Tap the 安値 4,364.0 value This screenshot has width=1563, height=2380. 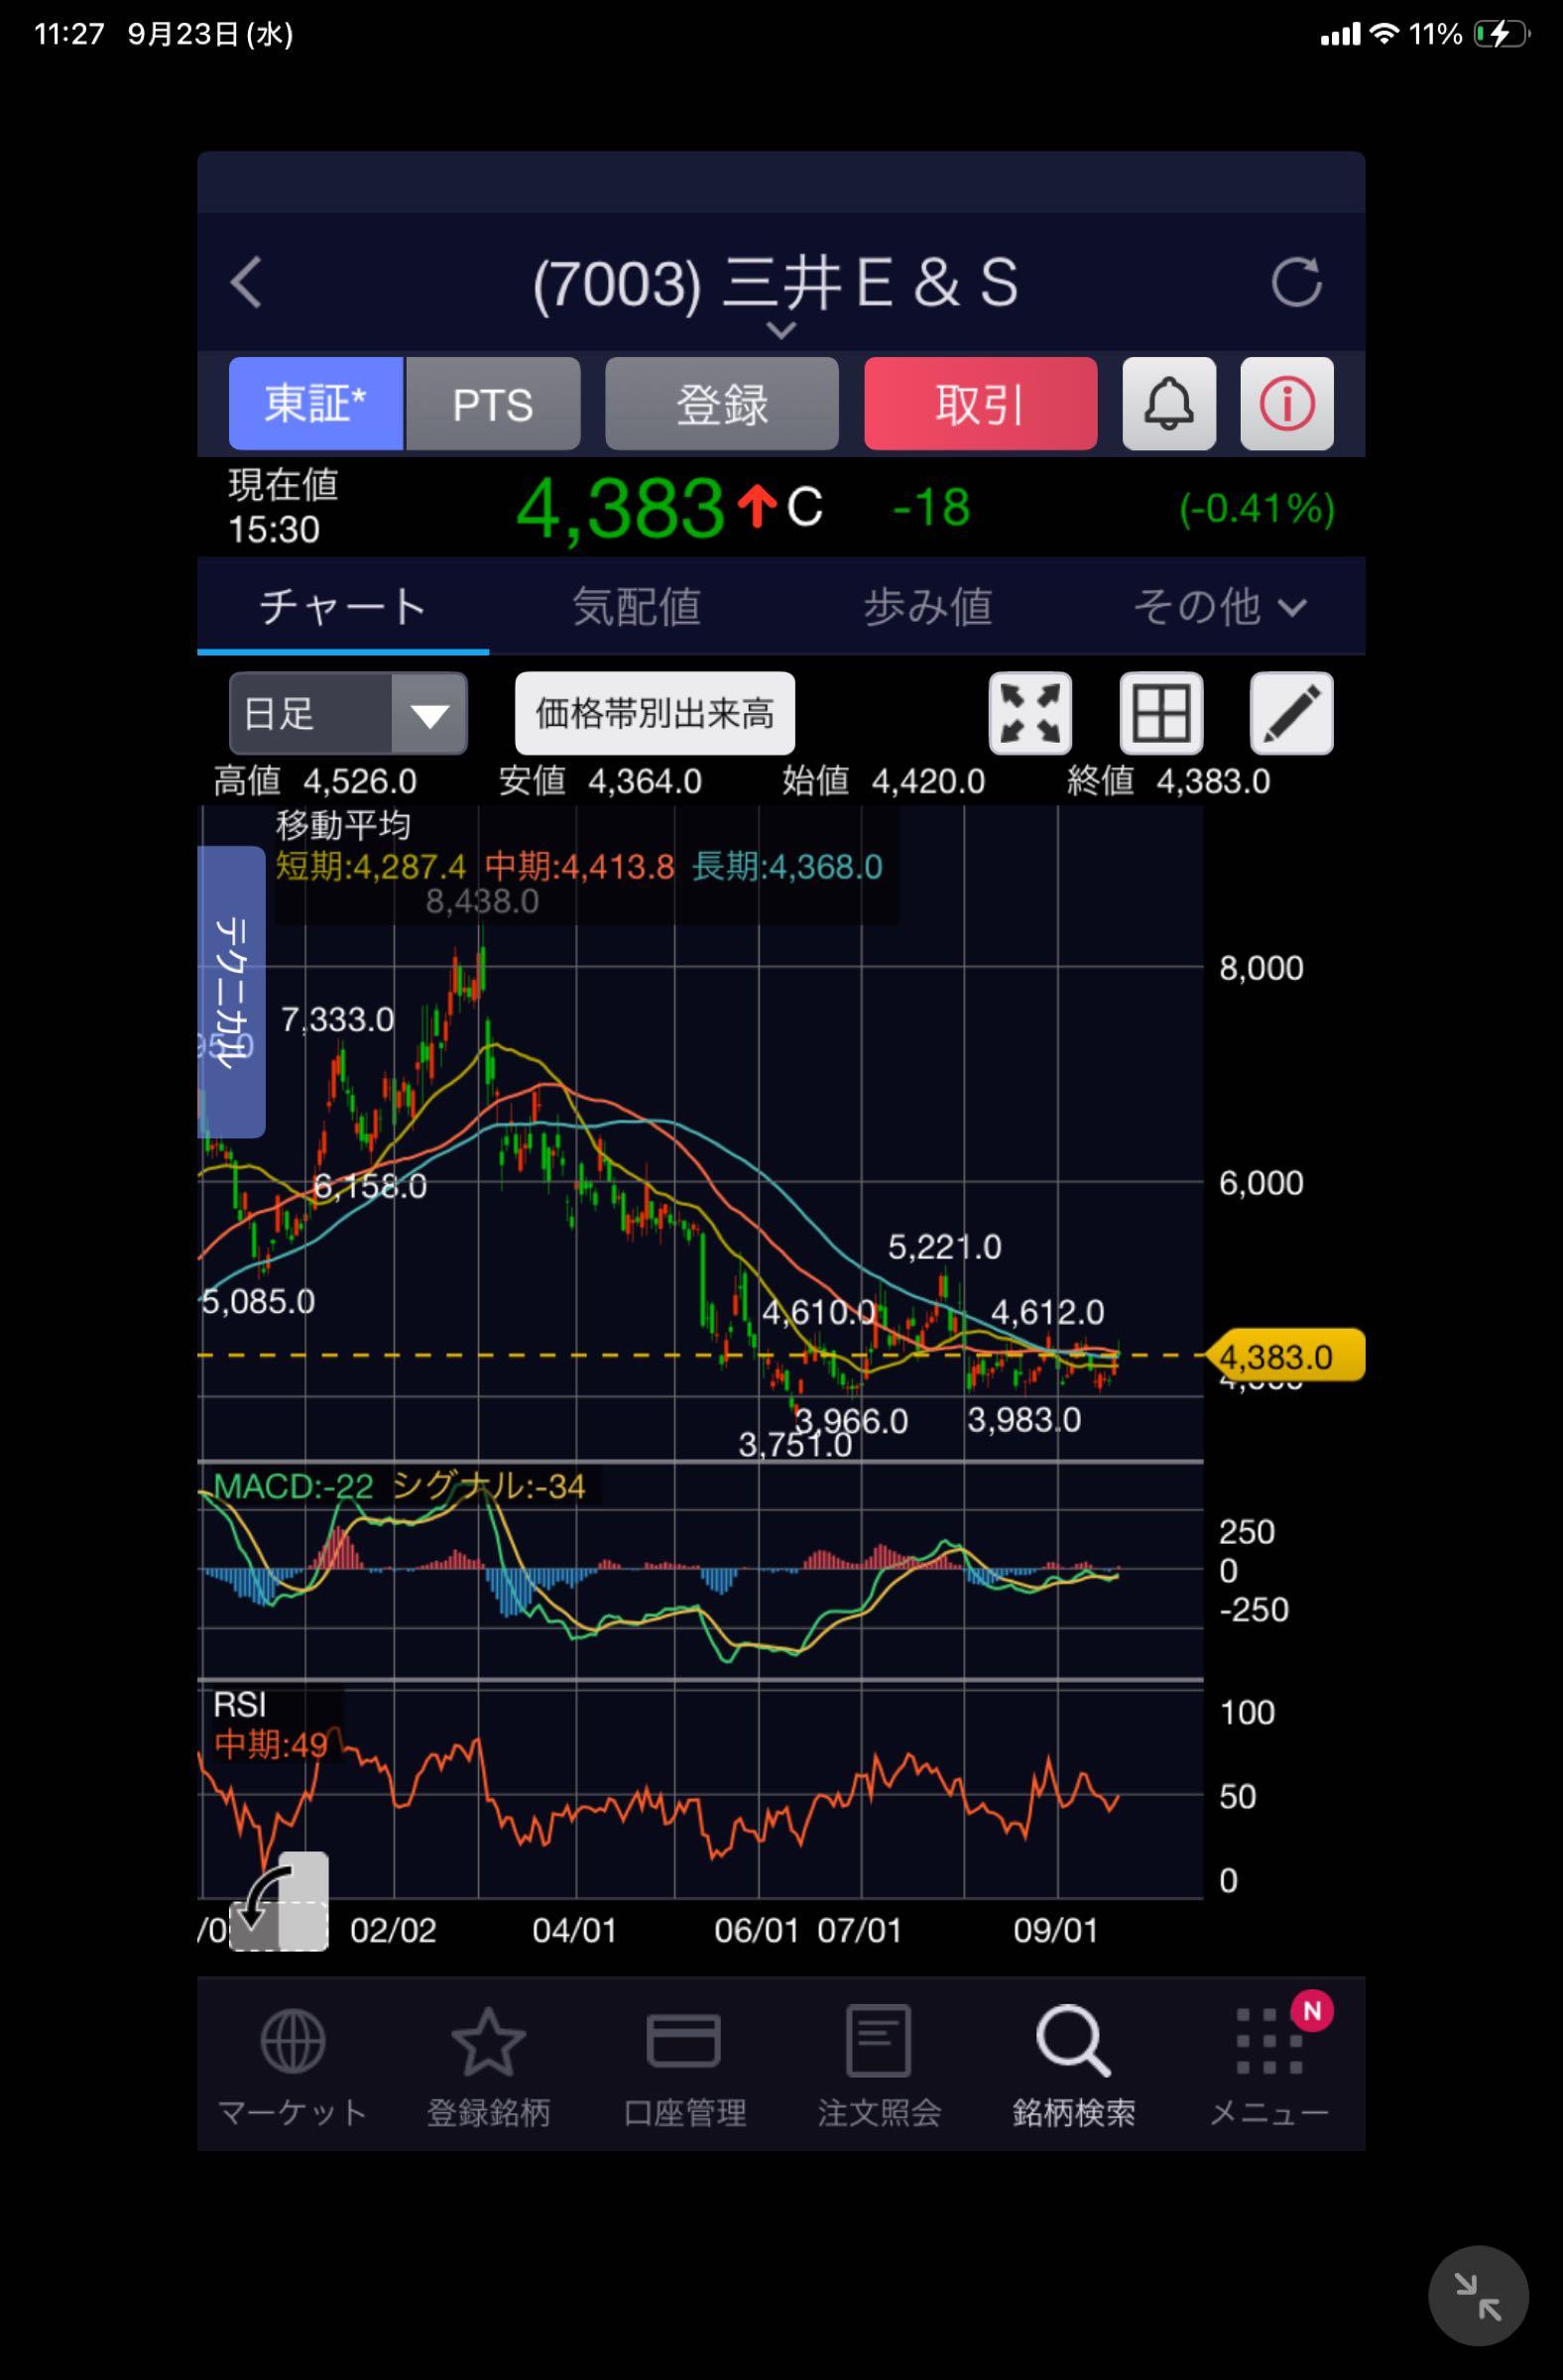(600, 781)
